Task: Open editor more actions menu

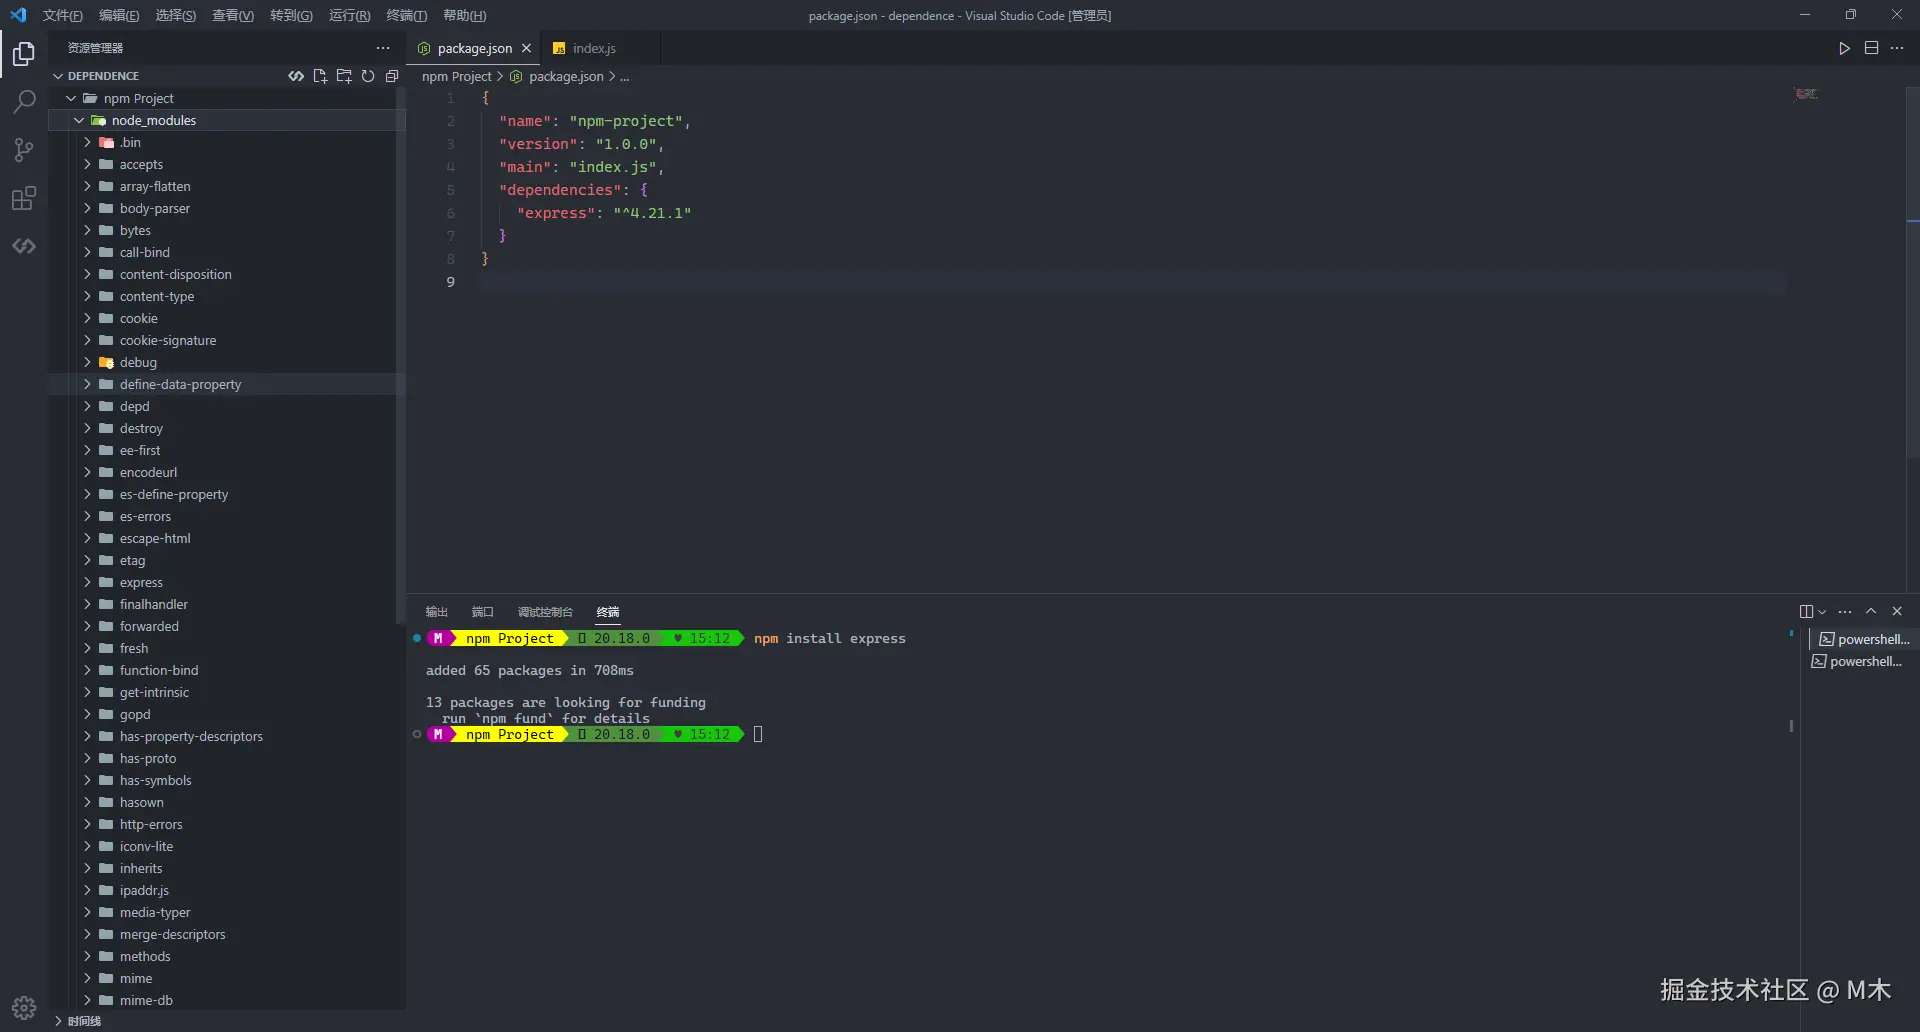Action: [x=1897, y=48]
